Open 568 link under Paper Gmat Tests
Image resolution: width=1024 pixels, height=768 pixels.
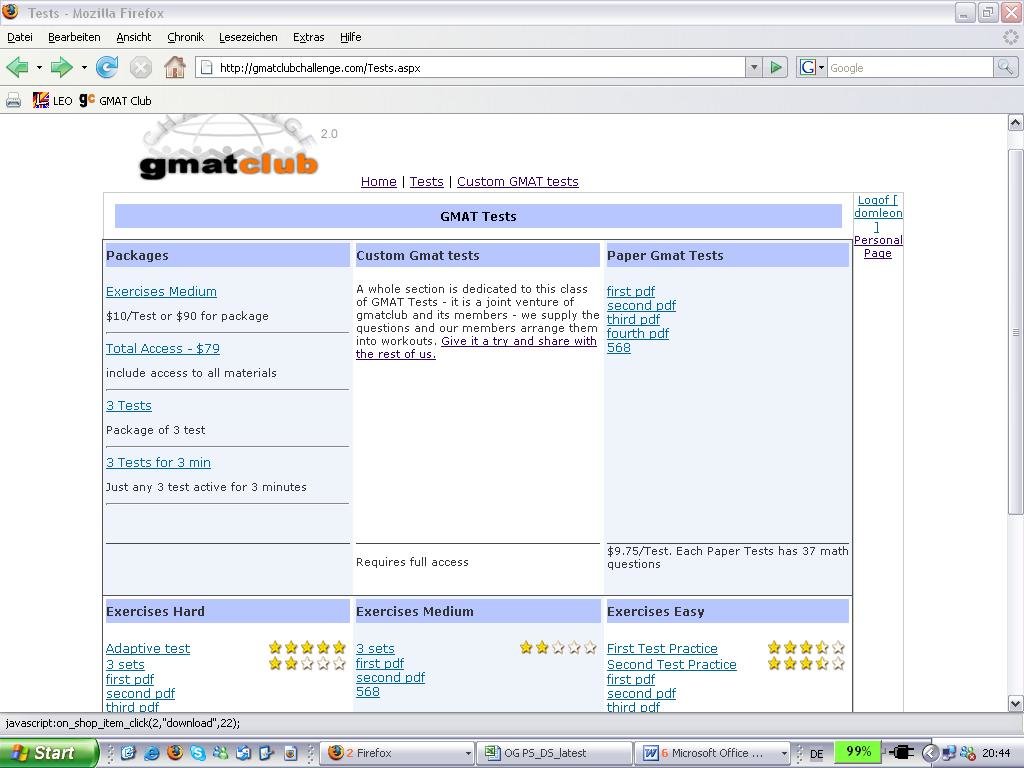618,347
